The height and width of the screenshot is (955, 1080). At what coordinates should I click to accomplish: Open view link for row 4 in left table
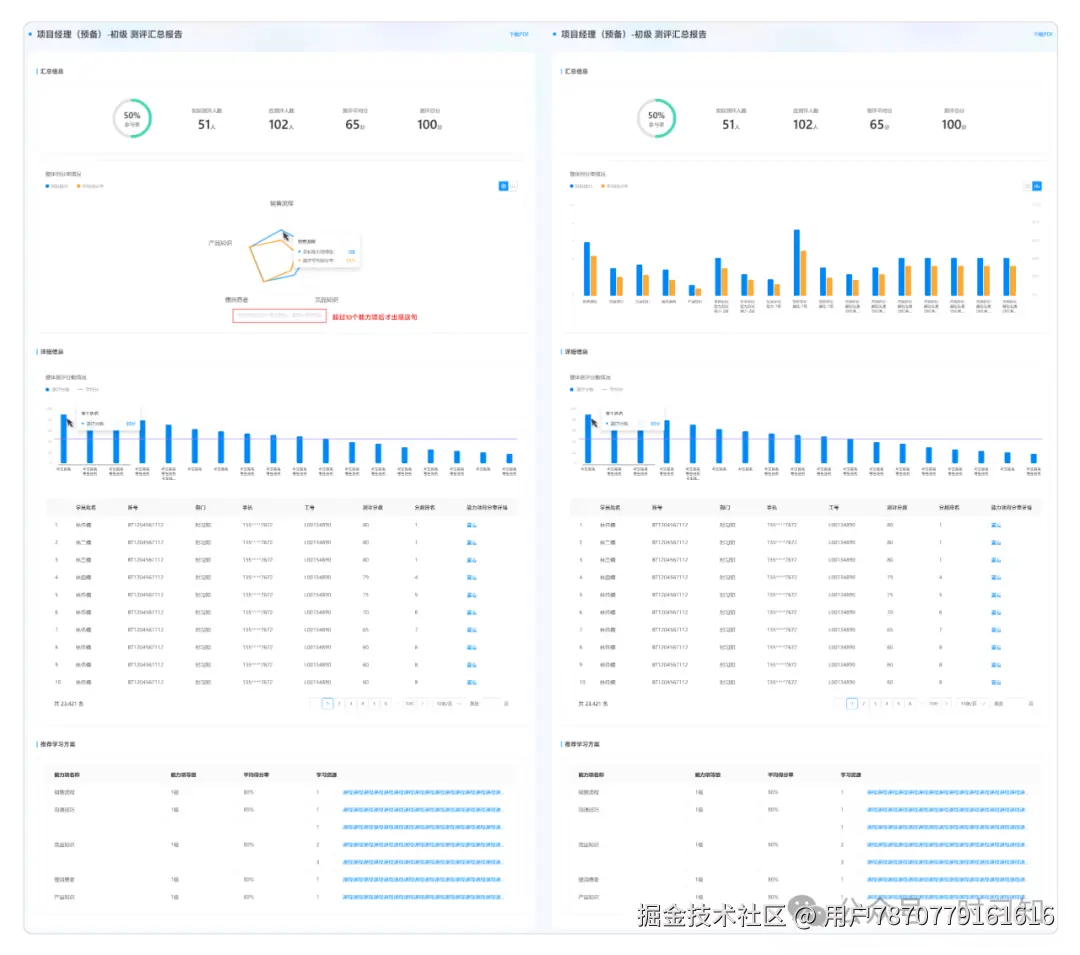tap(472, 578)
